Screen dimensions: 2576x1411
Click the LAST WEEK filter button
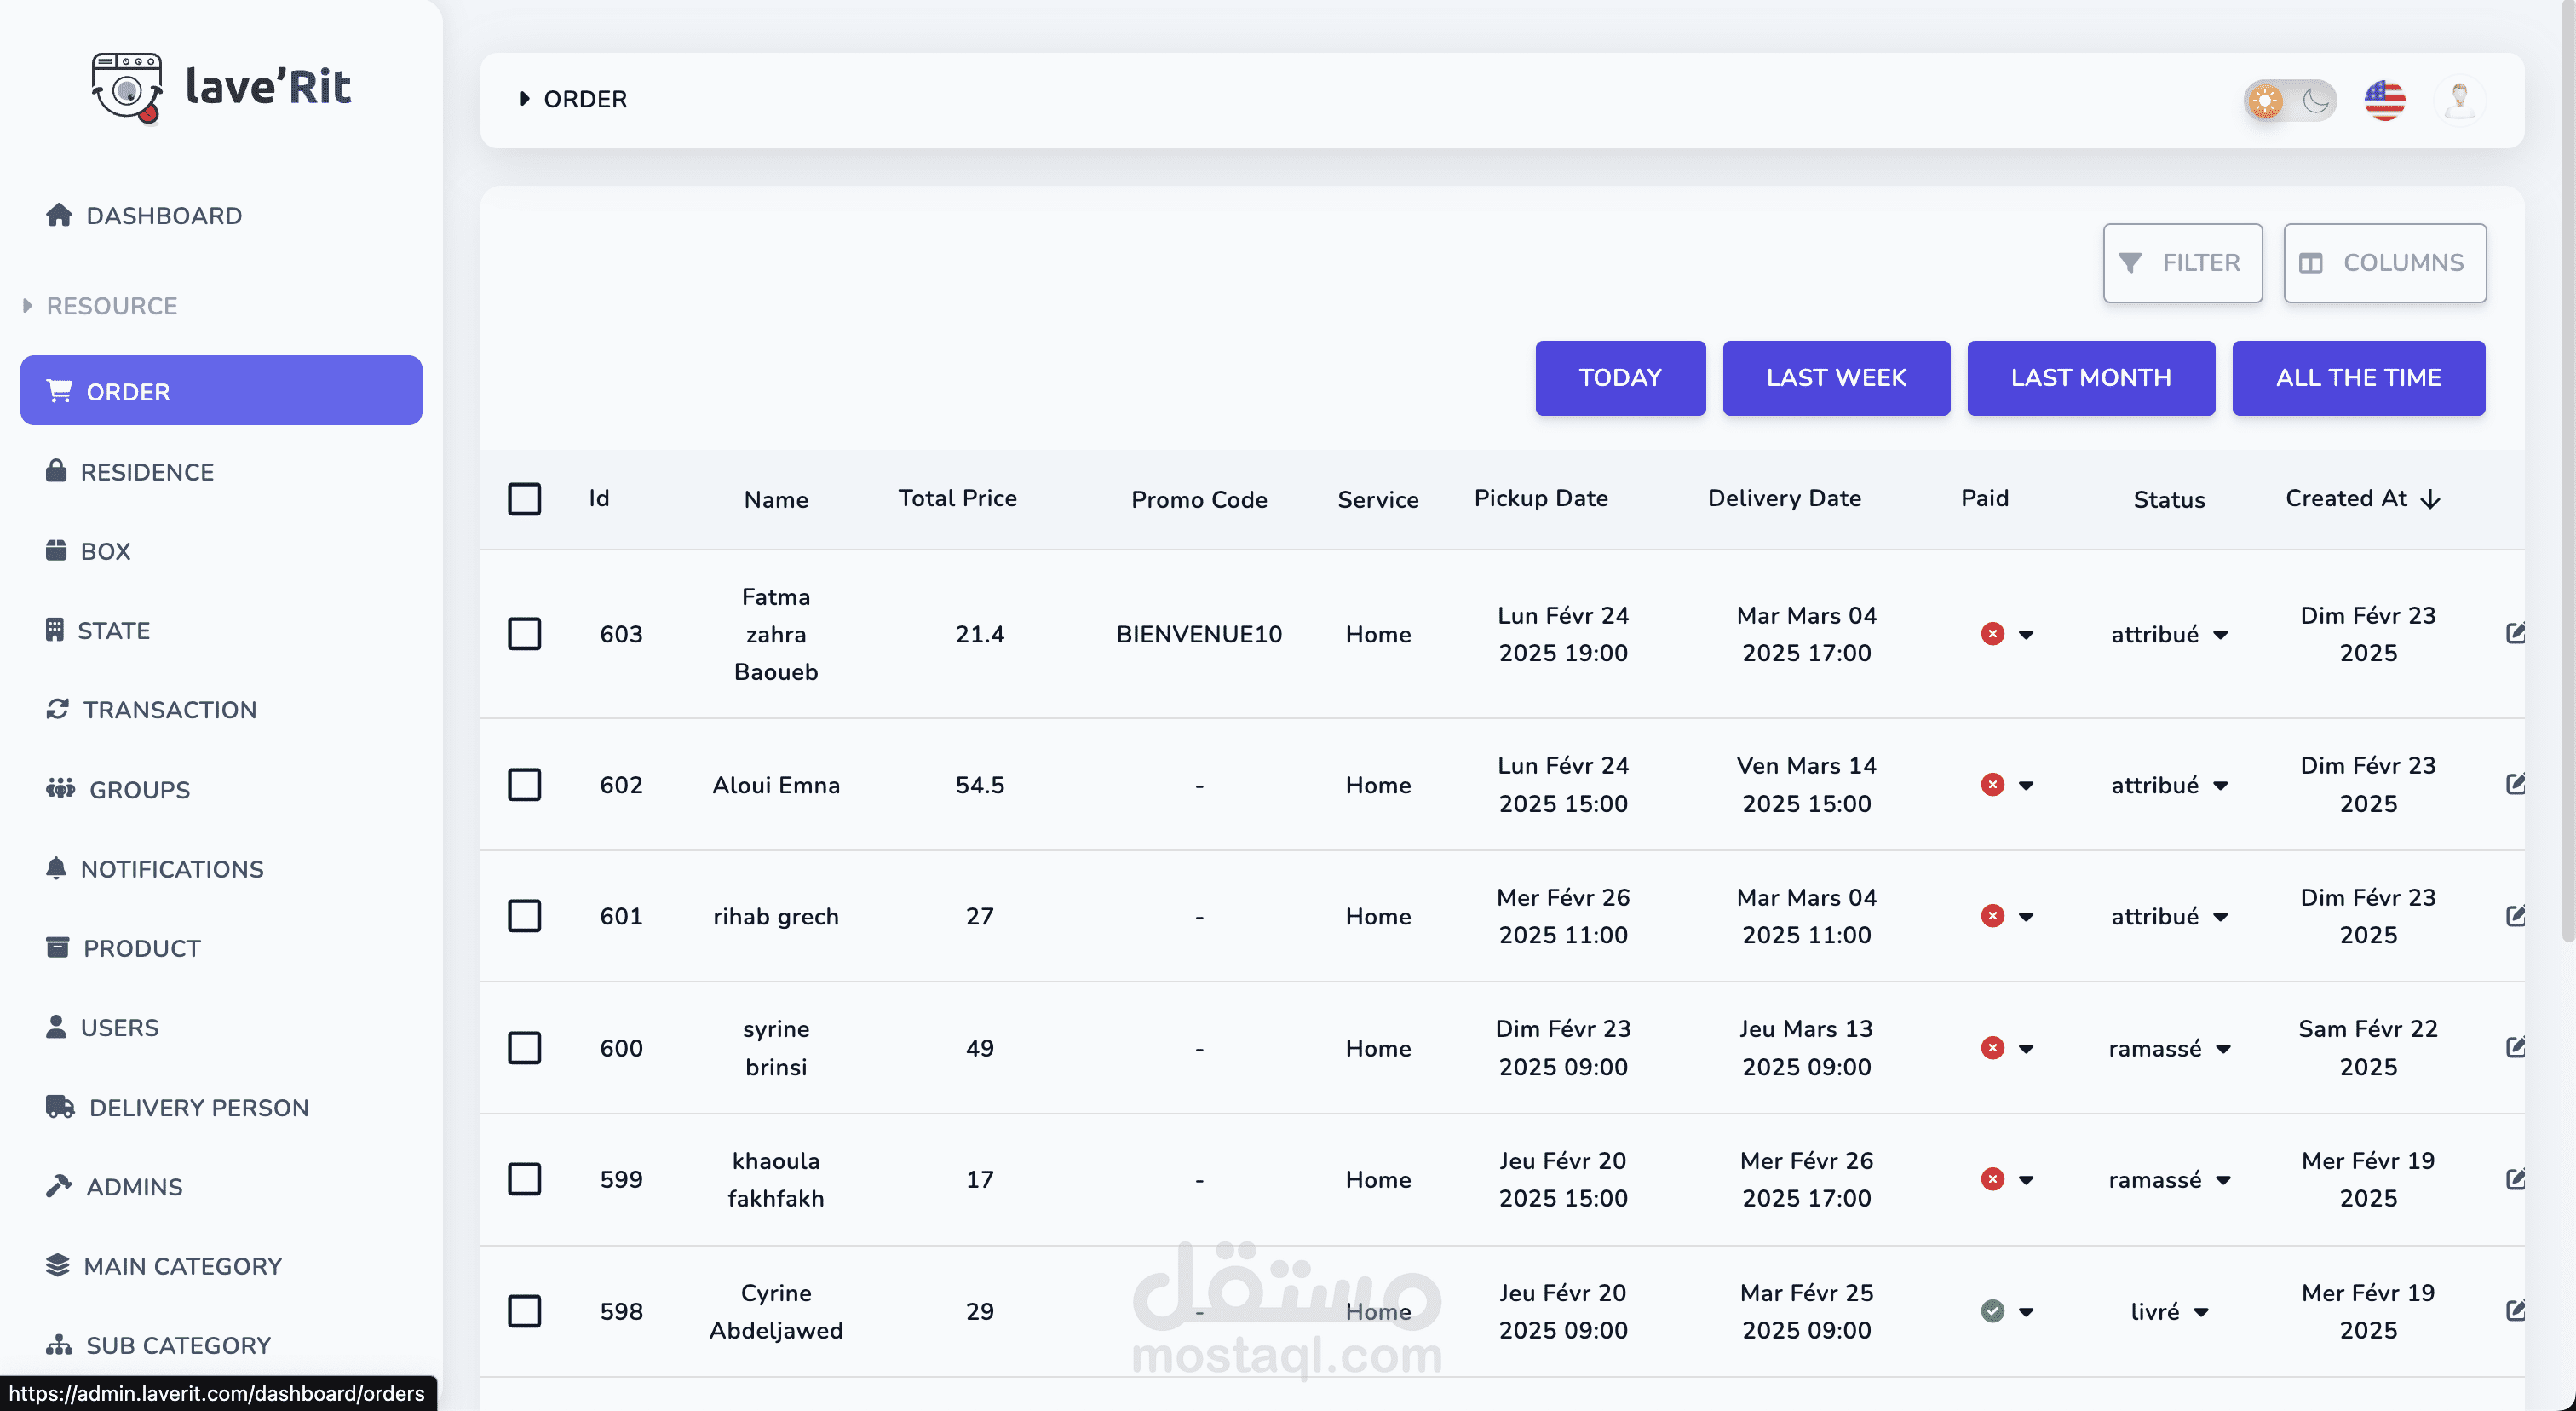[x=1836, y=378]
